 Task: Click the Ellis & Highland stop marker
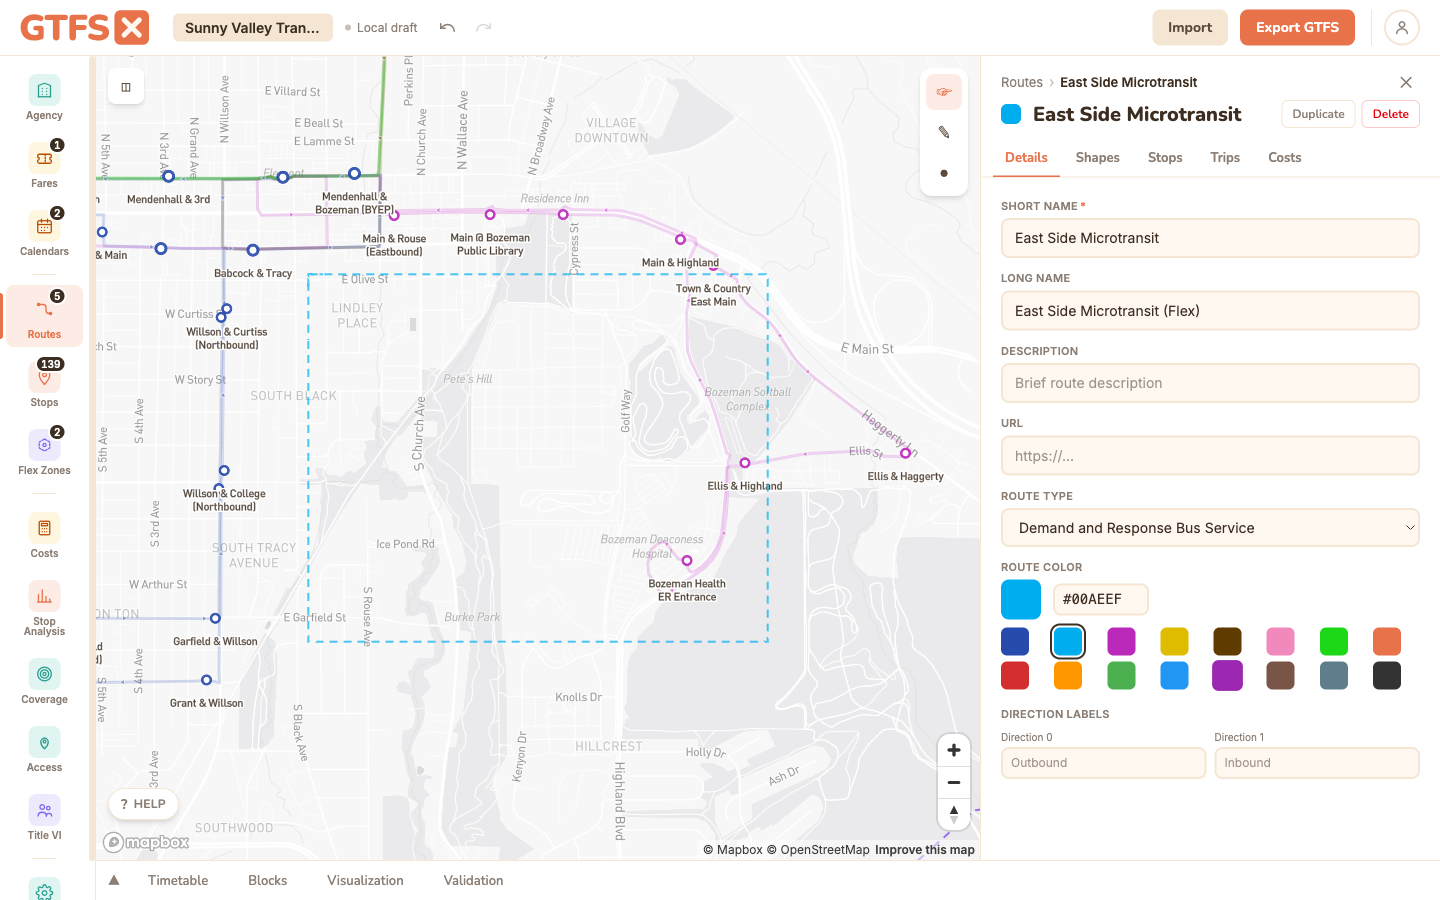point(745,463)
